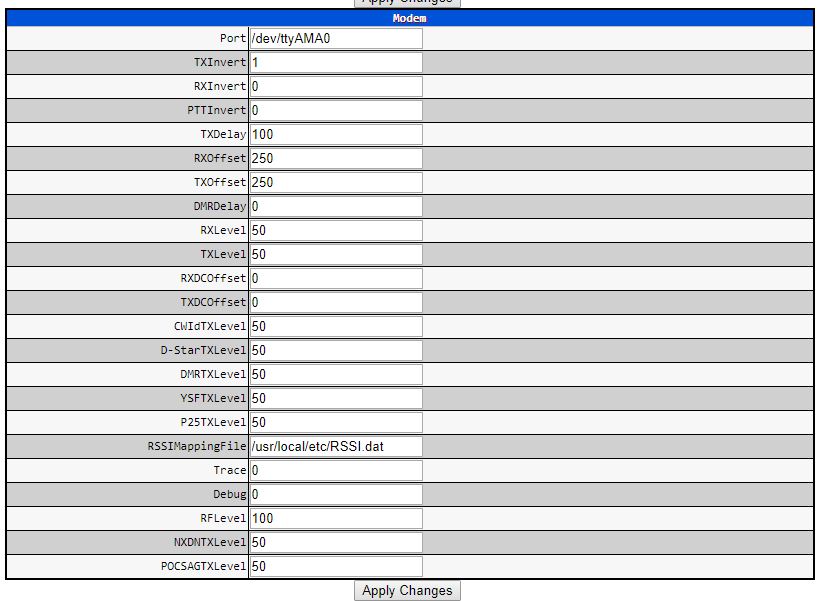Click the D-StarTXLevel input field
Screen dimensions: 820x601
point(336,350)
